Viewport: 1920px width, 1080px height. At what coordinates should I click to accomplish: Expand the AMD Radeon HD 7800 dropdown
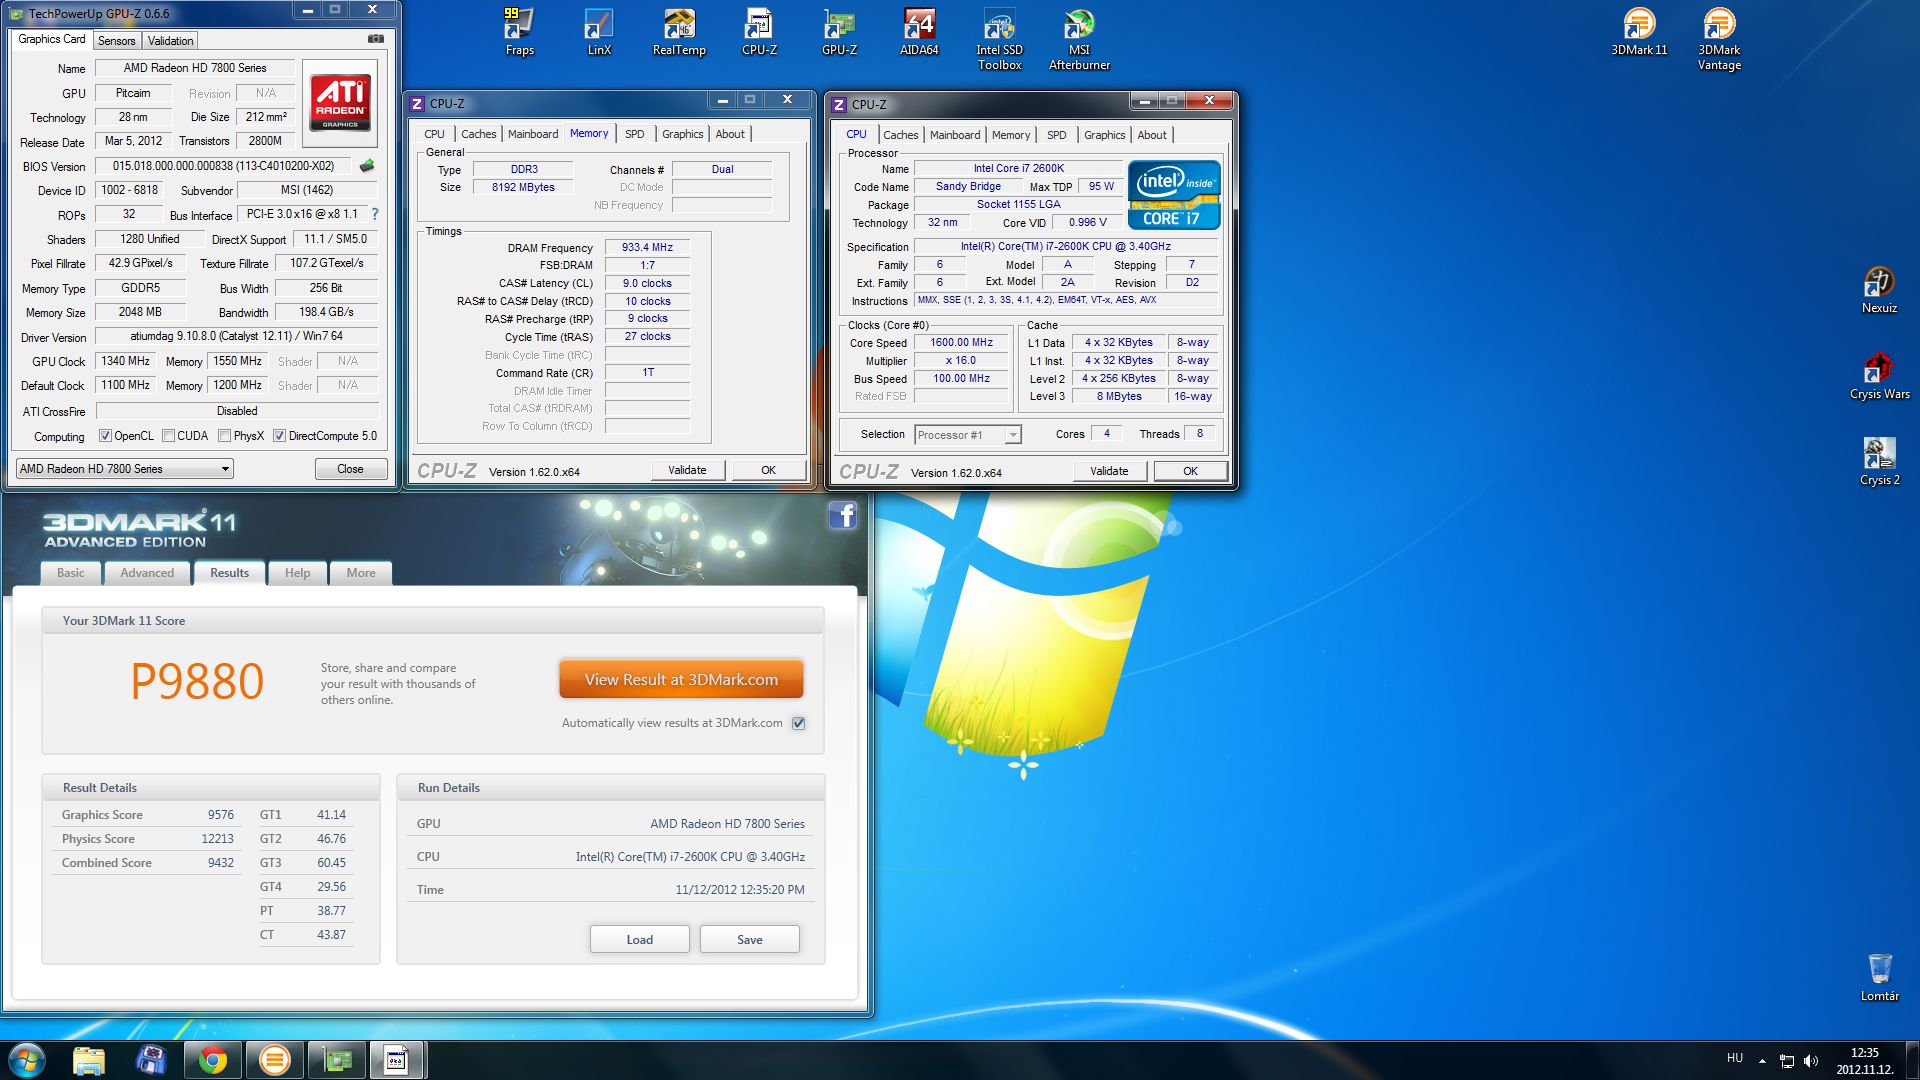point(225,468)
